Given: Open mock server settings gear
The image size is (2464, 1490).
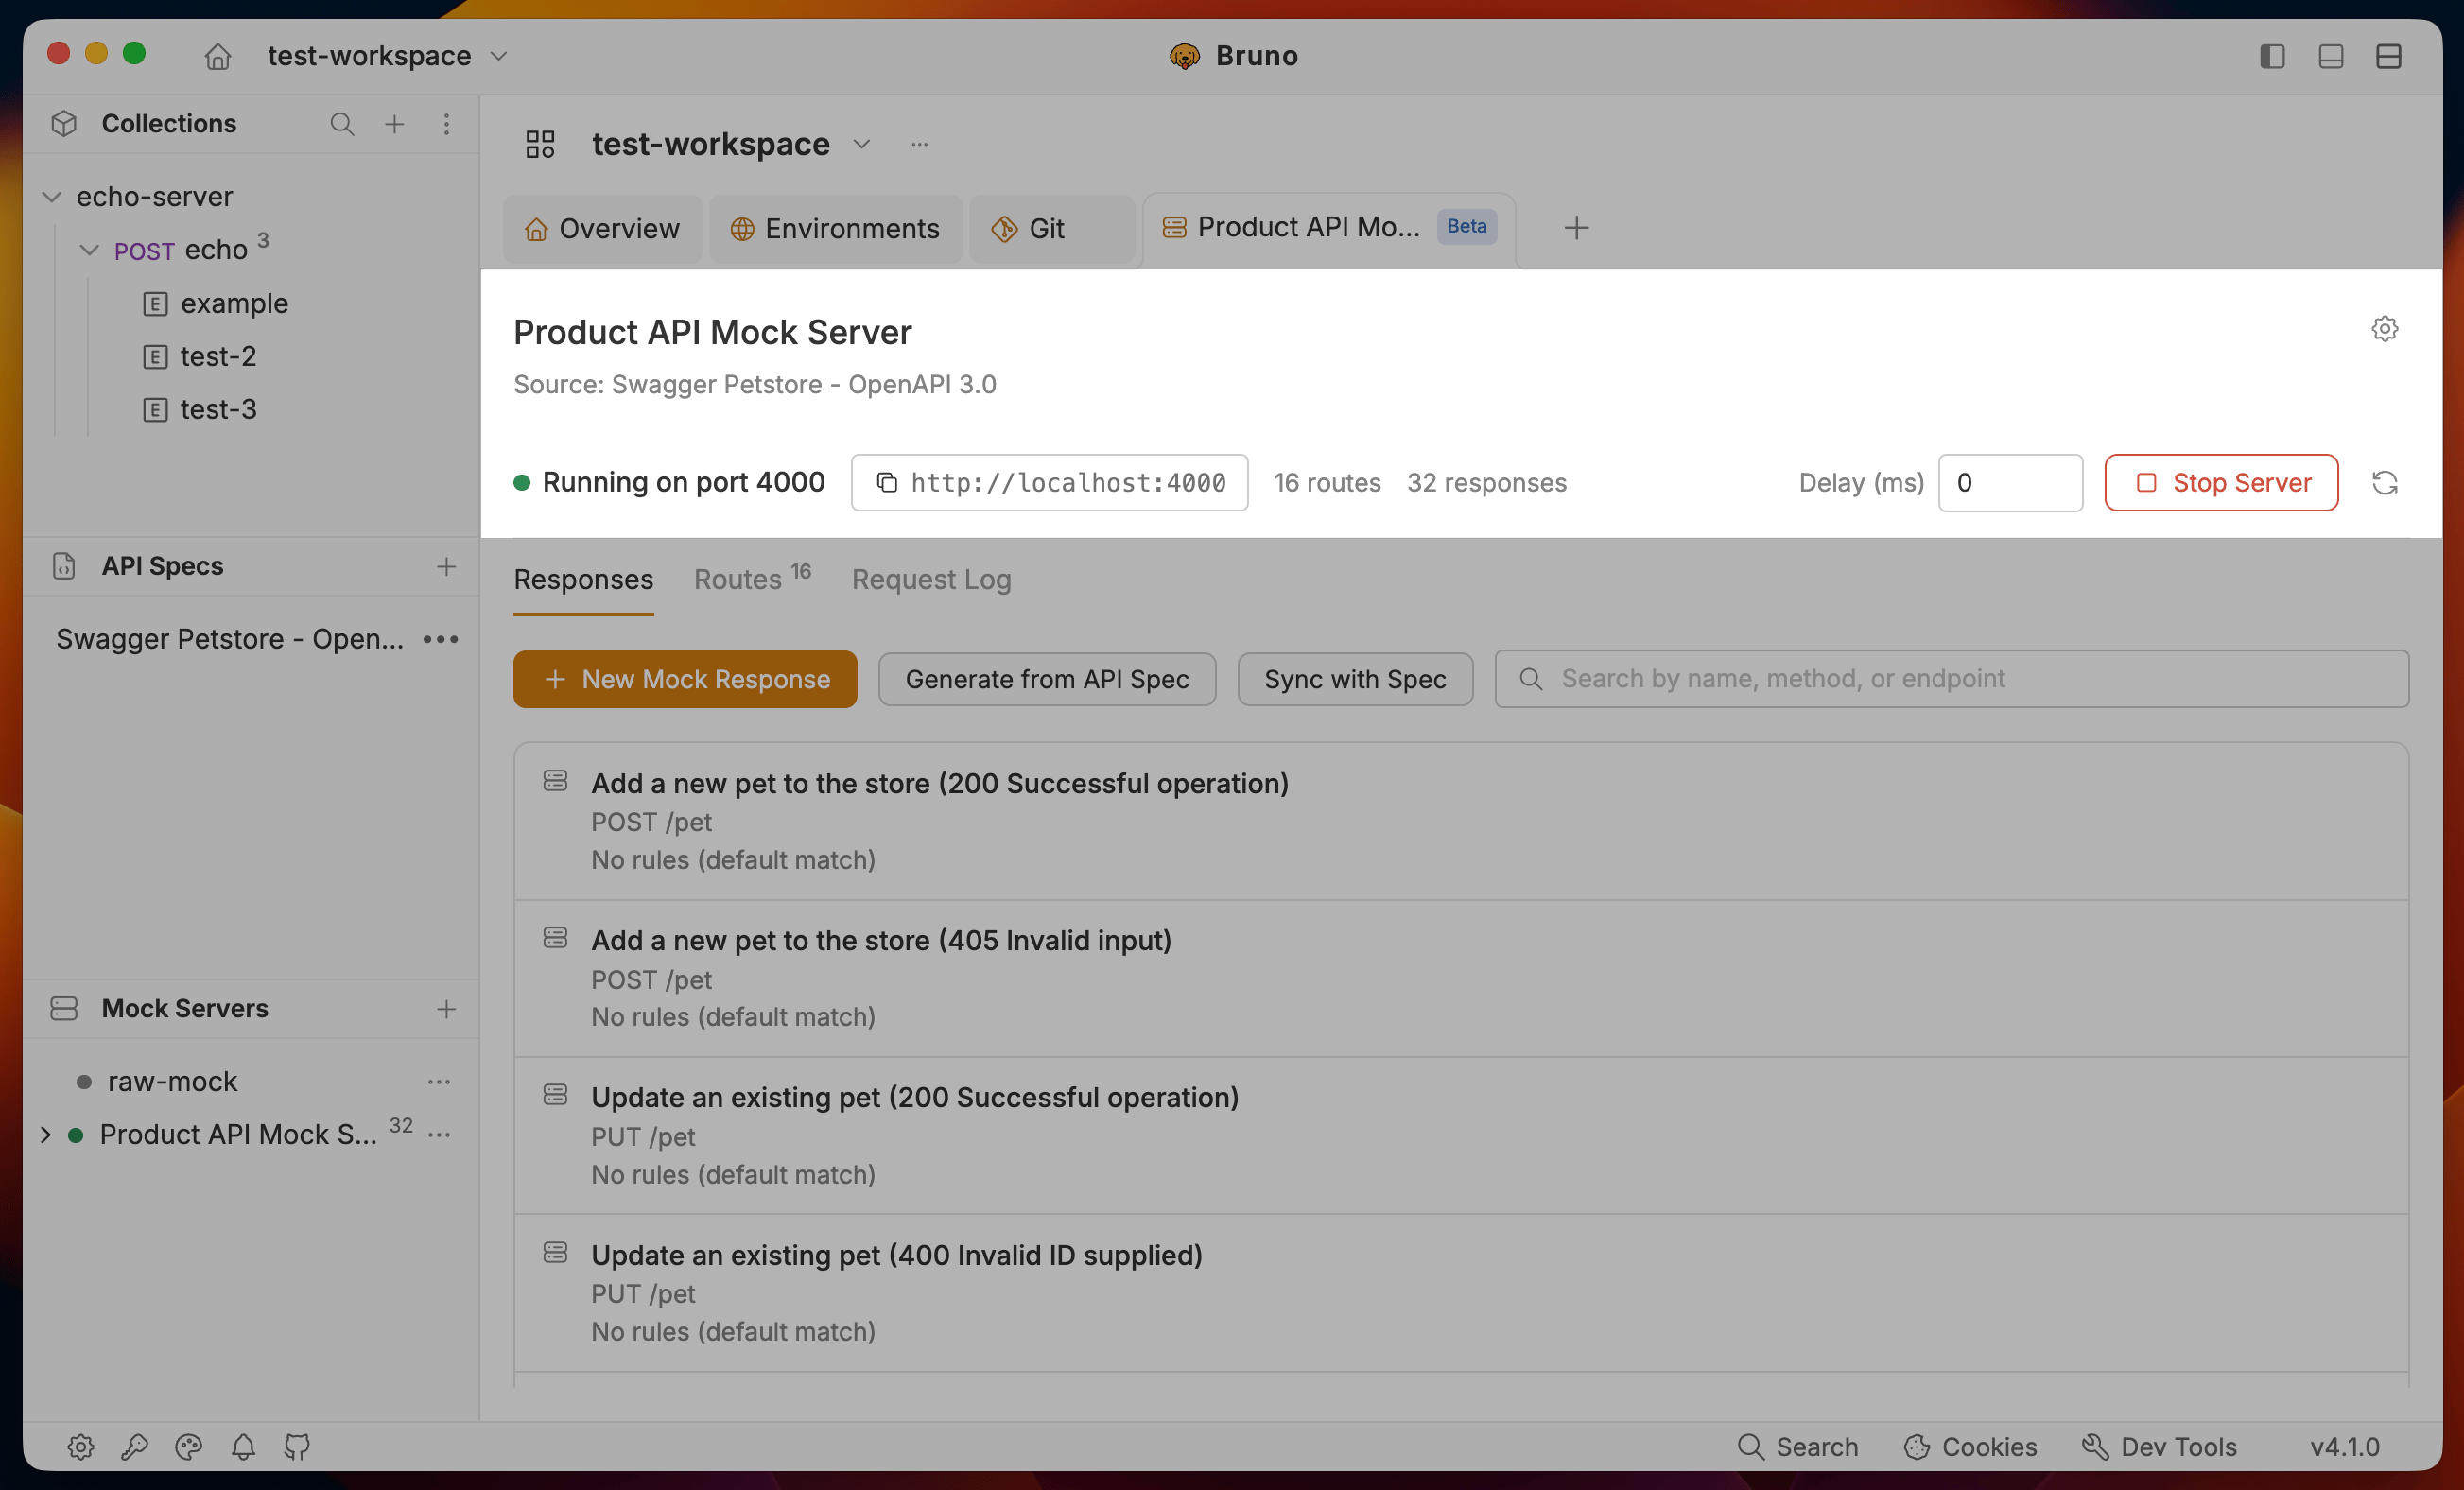Looking at the screenshot, I should pyautogui.click(x=2384, y=329).
